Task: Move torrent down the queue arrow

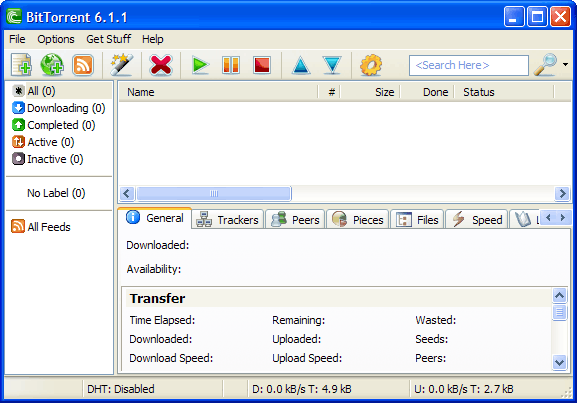Action: tap(332, 65)
